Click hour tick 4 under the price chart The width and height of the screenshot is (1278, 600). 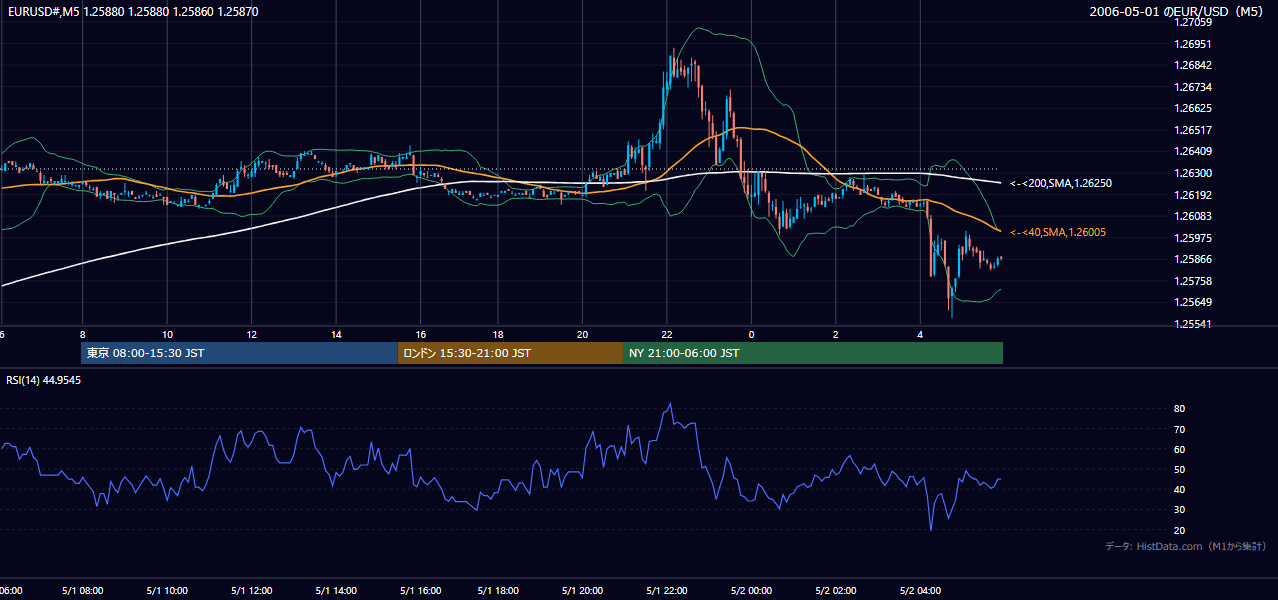(919, 334)
